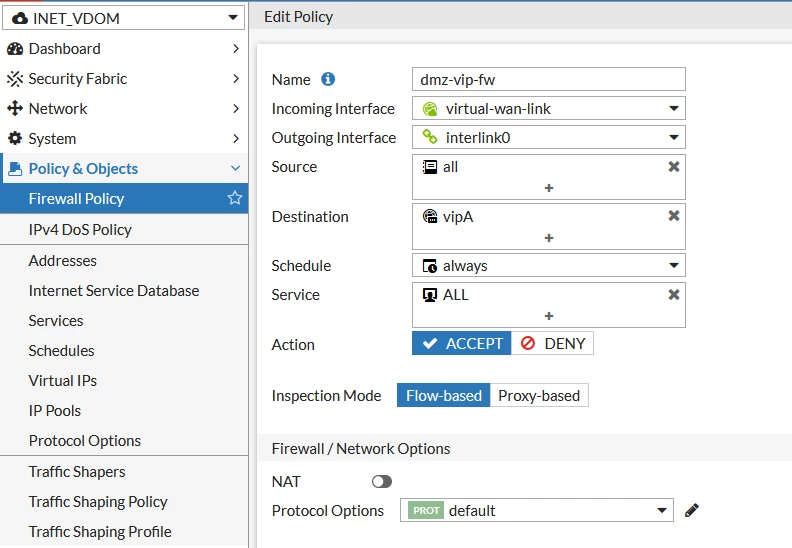Click the ALL service icon
This screenshot has height=548, width=792.
[430, 295]
